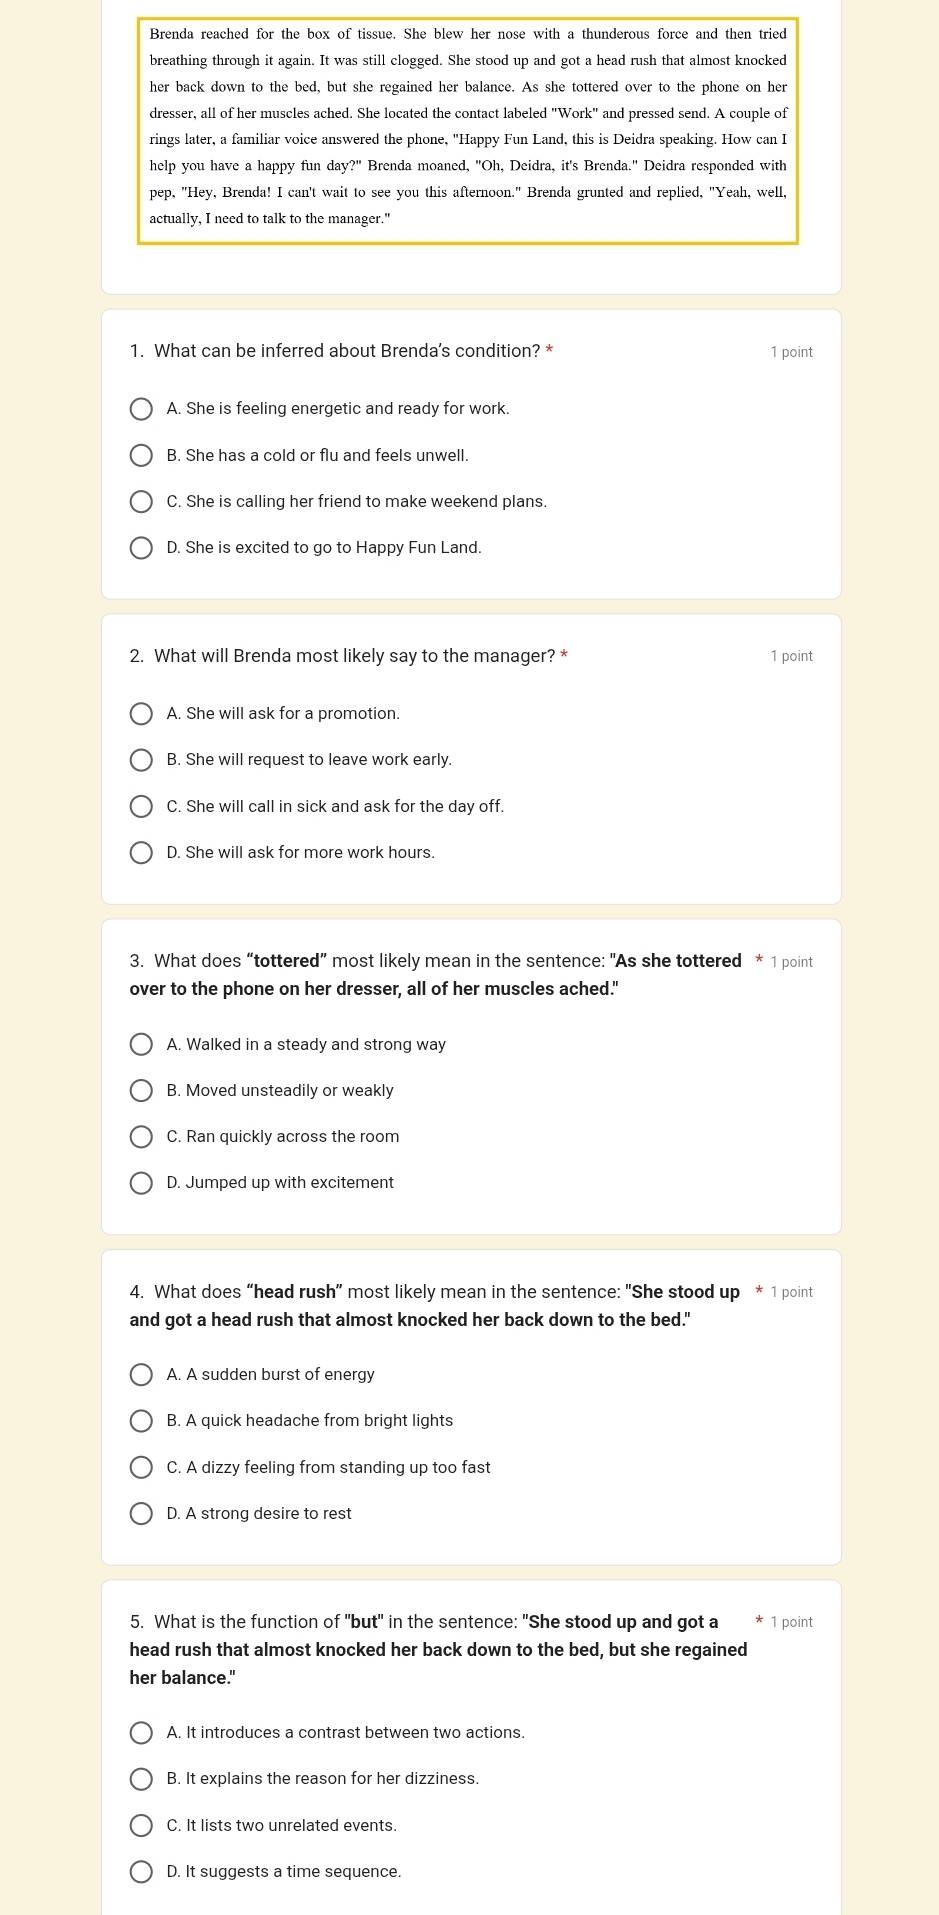Screen dimensions: 939x1915
Task: Choose 'She has a cold or flu' option
Action: 142,456
